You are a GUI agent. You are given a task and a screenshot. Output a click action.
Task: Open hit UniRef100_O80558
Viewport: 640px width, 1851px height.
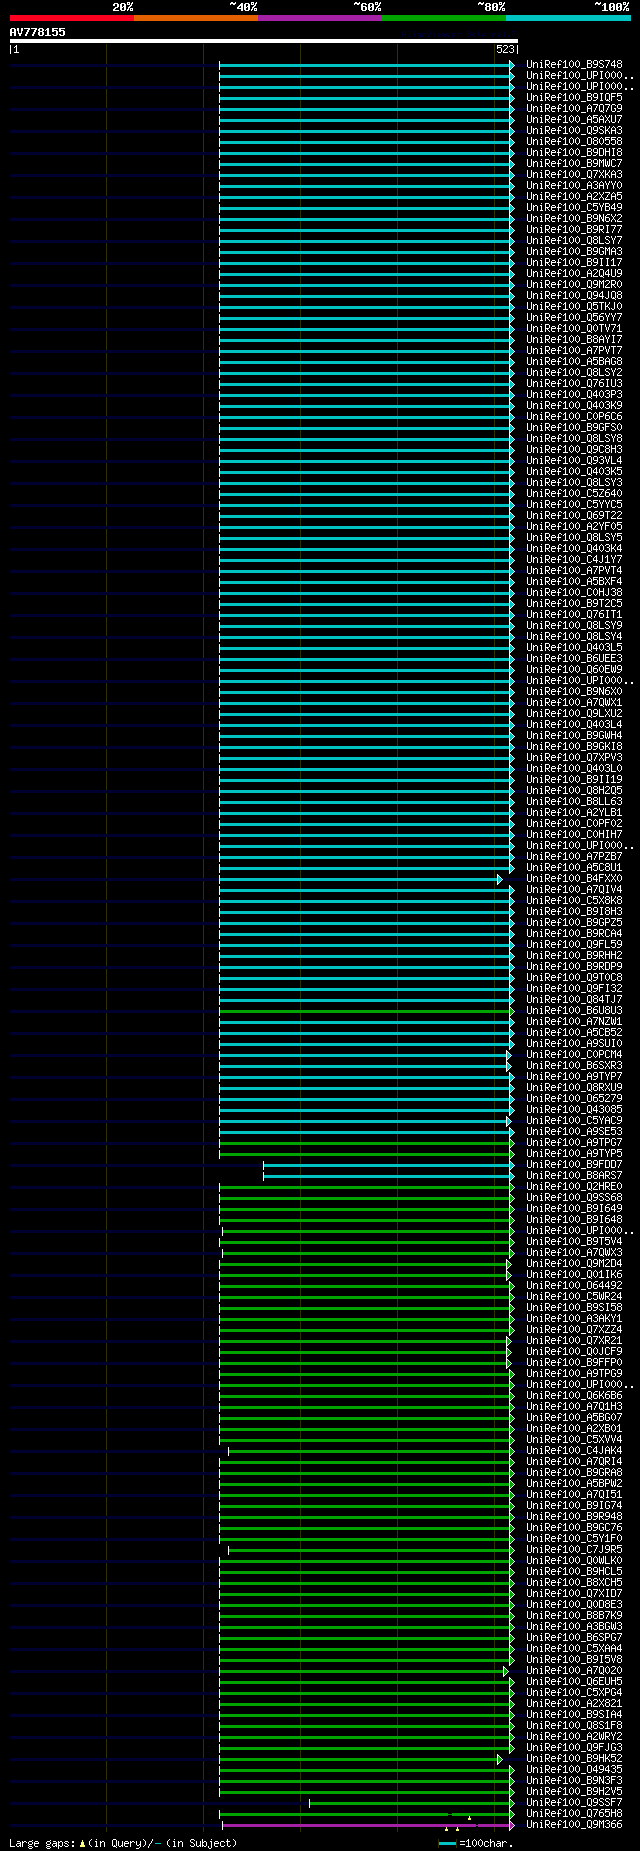574,142
